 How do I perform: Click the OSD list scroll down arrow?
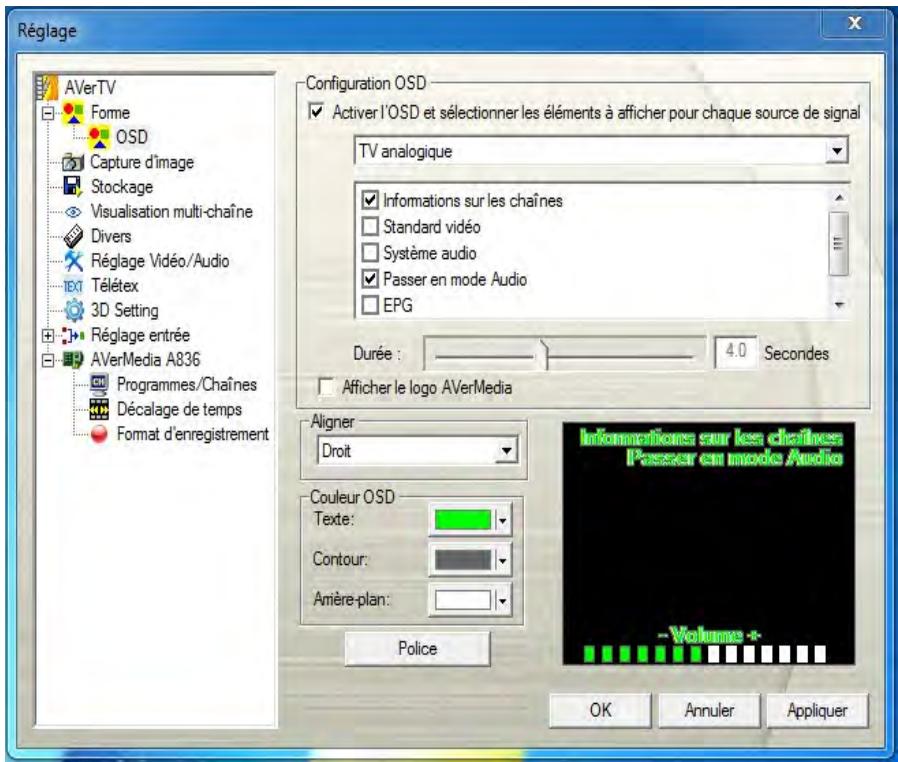(x=839, y=305)
